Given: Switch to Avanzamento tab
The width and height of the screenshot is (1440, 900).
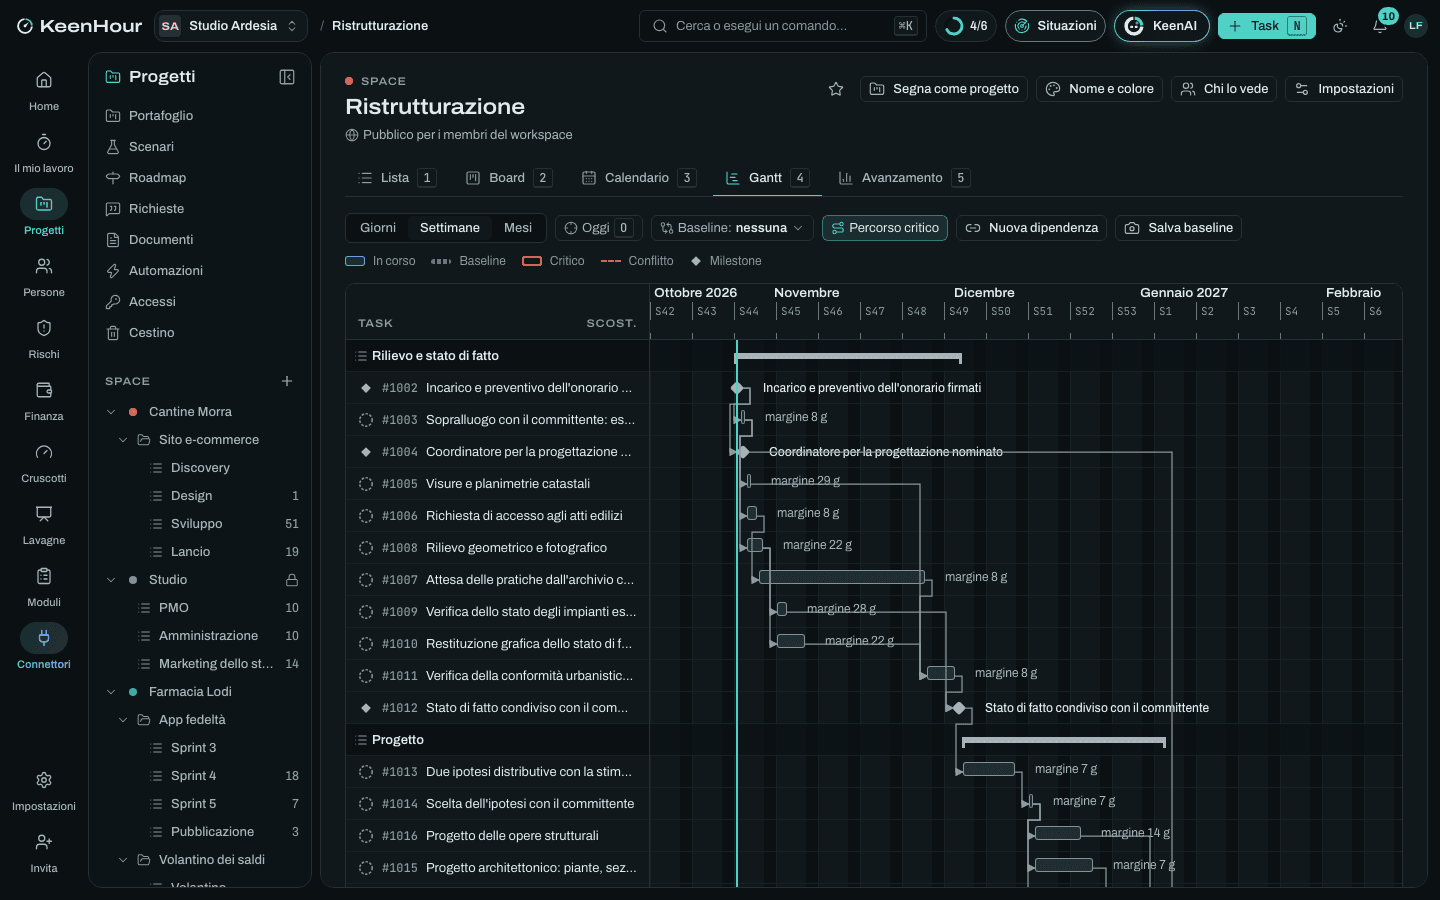Looking at the screenshot, I should pyautogui.click(x=903, y=178).
